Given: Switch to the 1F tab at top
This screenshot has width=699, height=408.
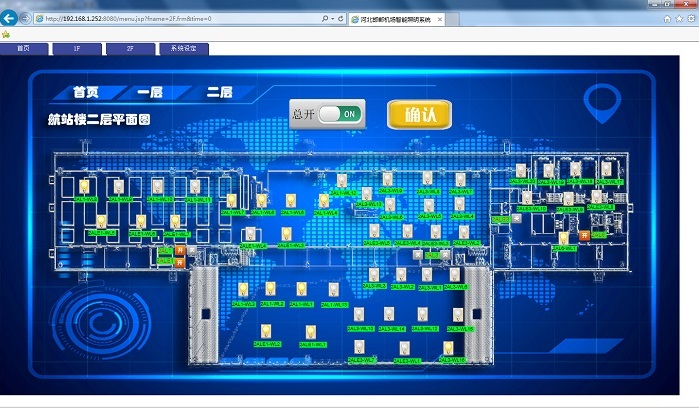Looking at the screenshot, I should 78,48.
